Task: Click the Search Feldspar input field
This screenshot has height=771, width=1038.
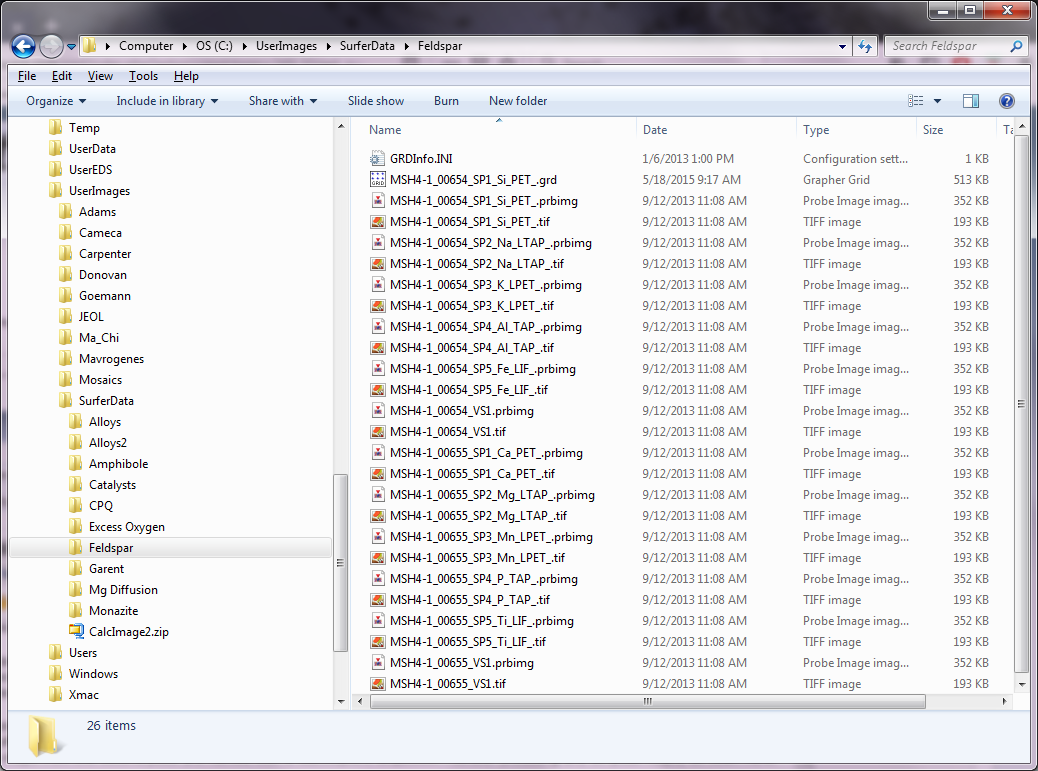Action: [948, 46]
